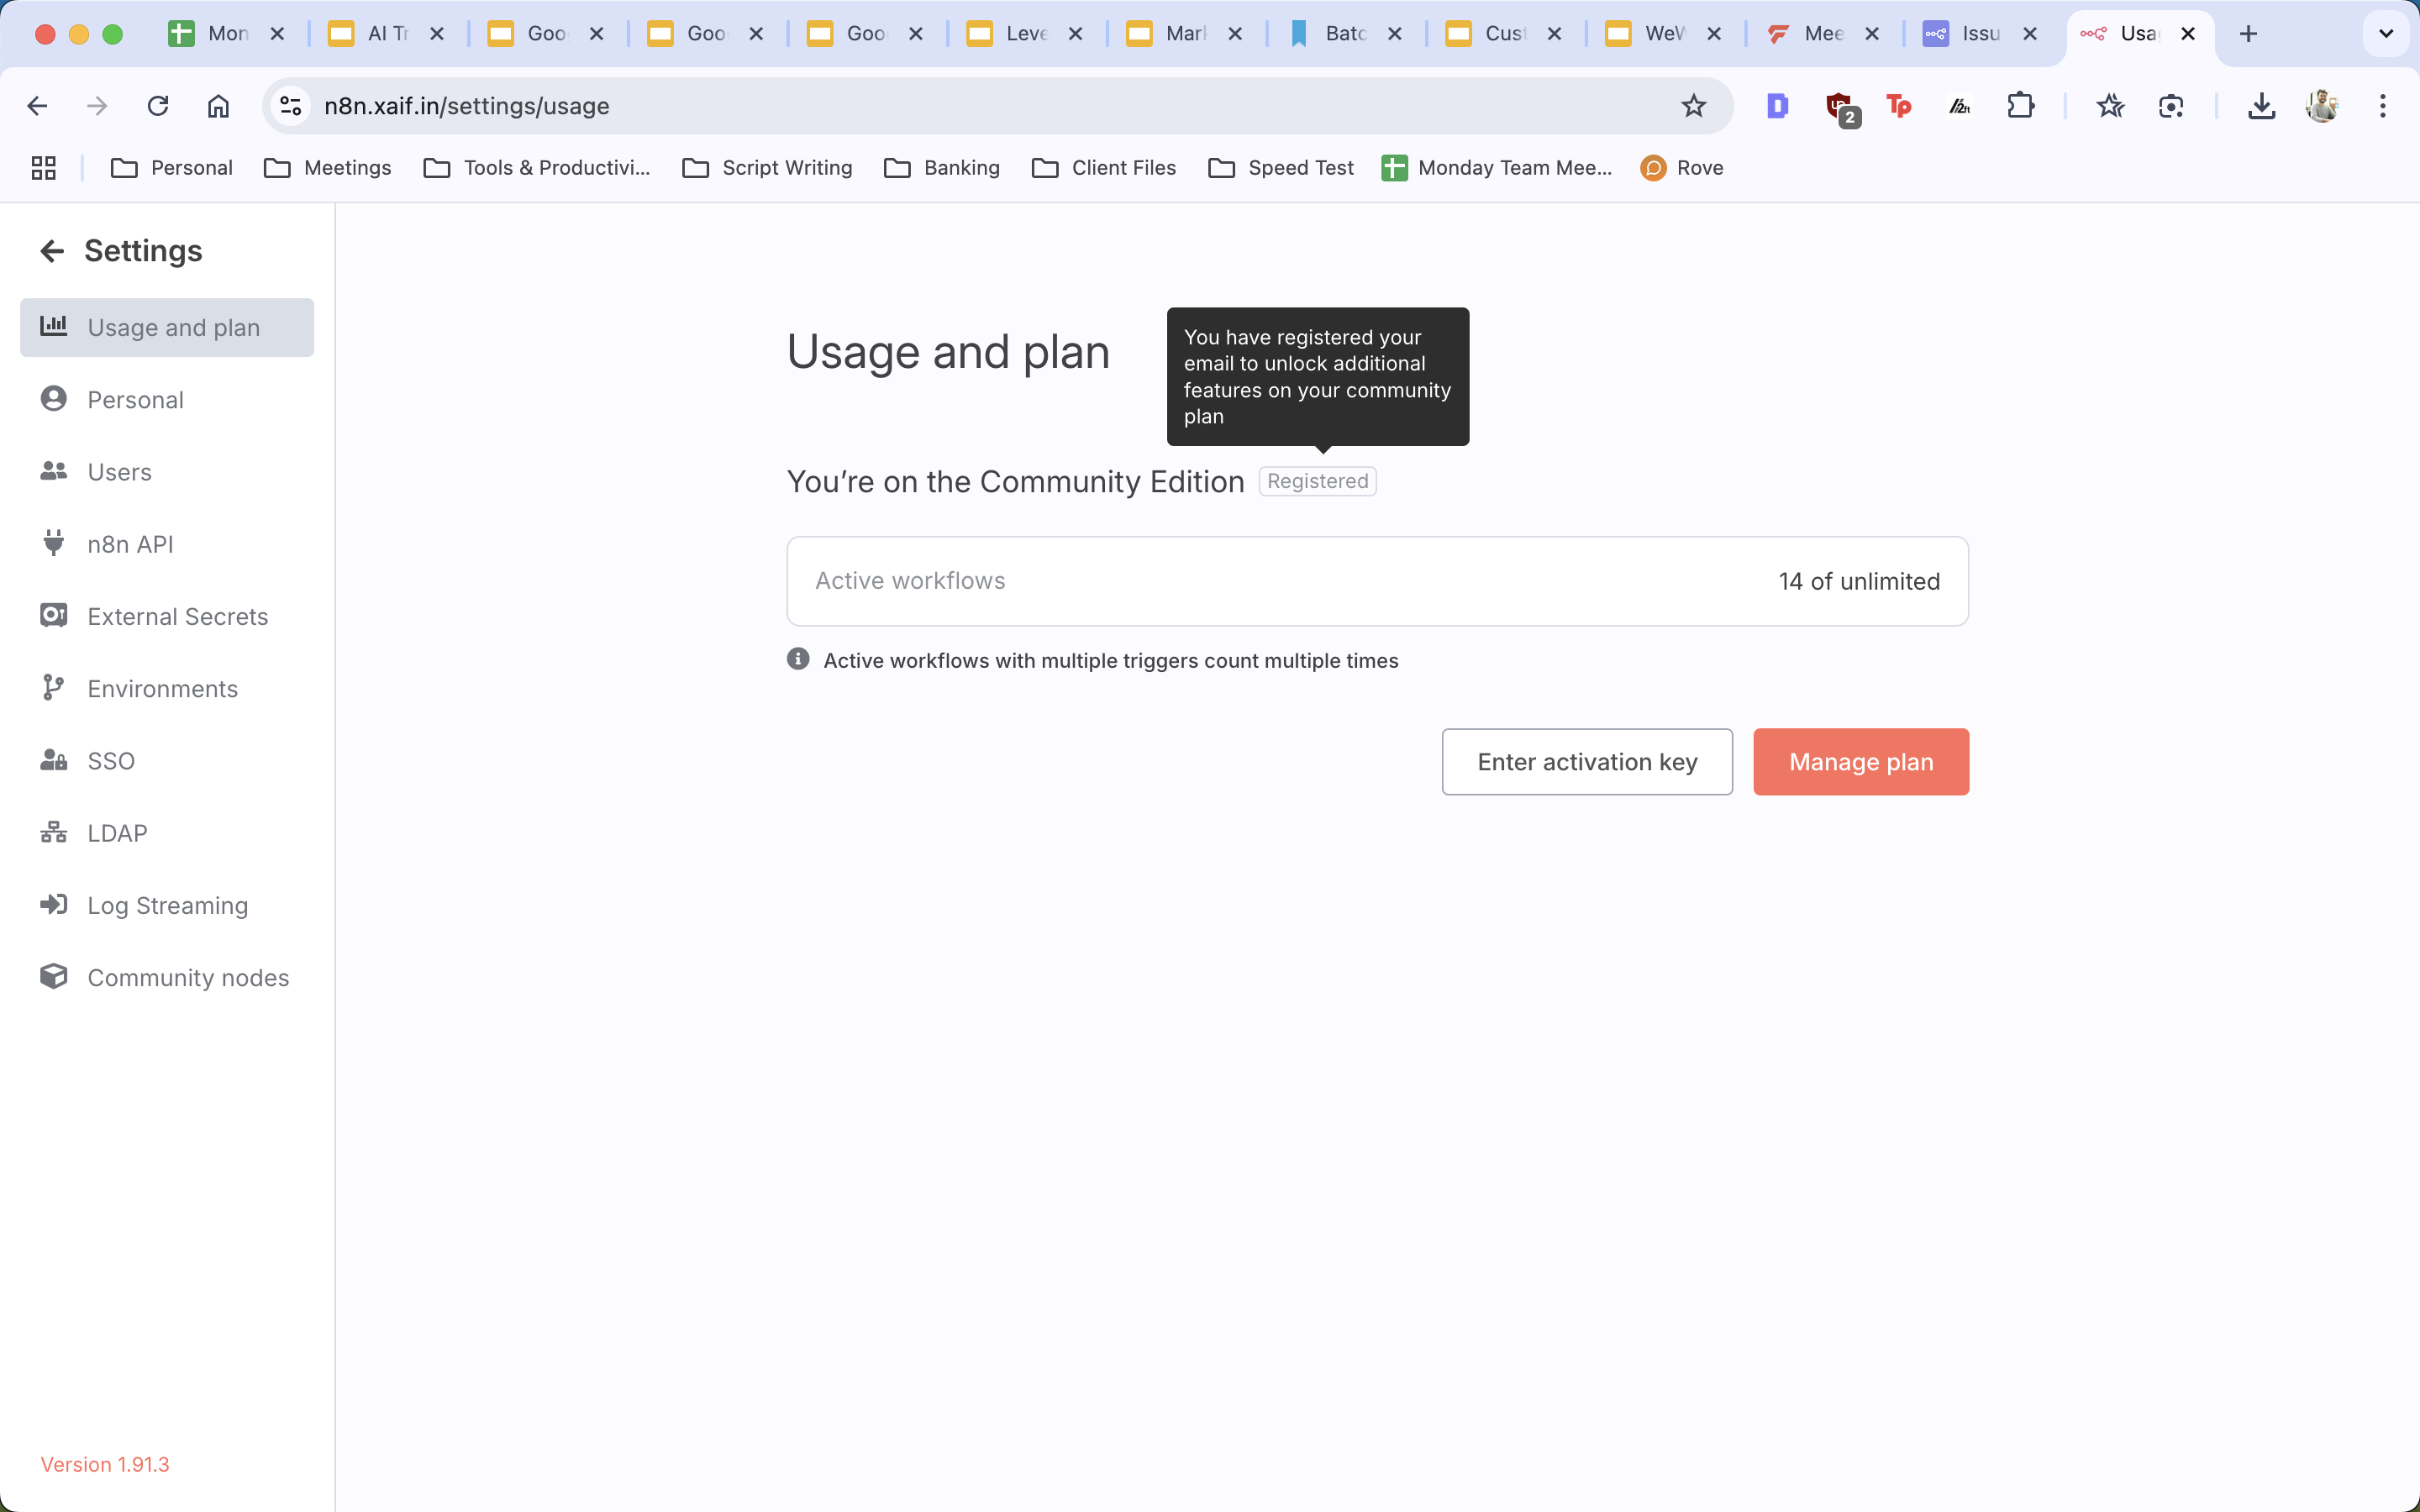Open n8n API settings

click(x=167, y=544)
